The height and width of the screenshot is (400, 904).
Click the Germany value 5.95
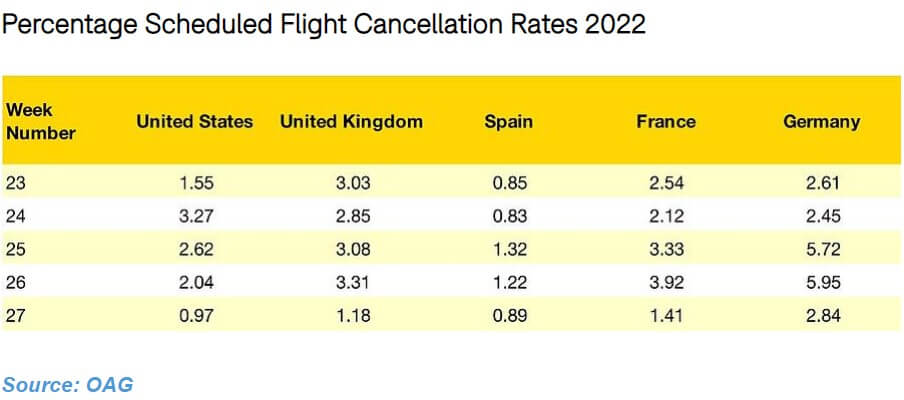click(821, 283)
